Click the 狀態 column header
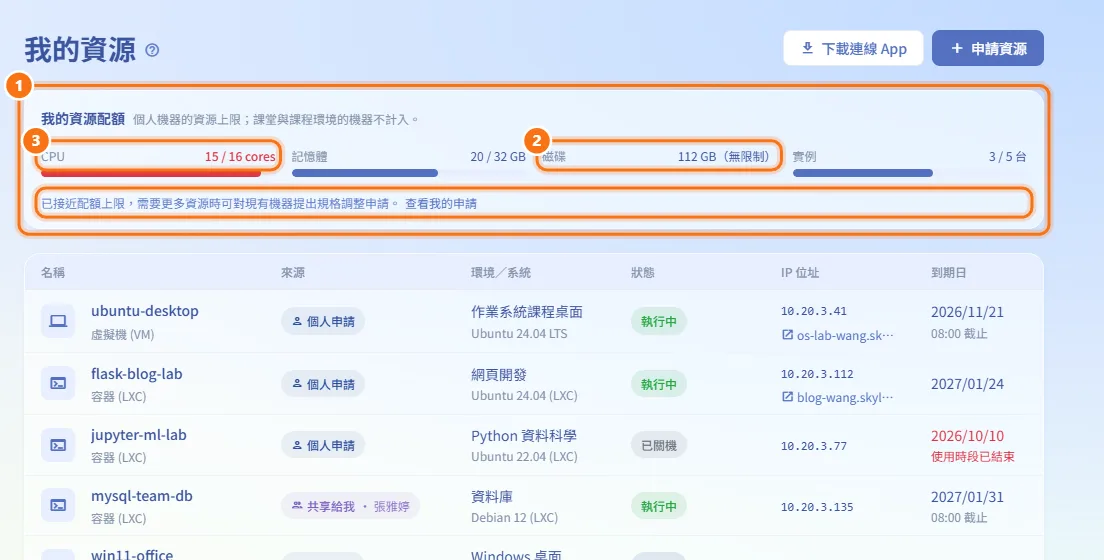1104x560 pixels. point(643,273)
